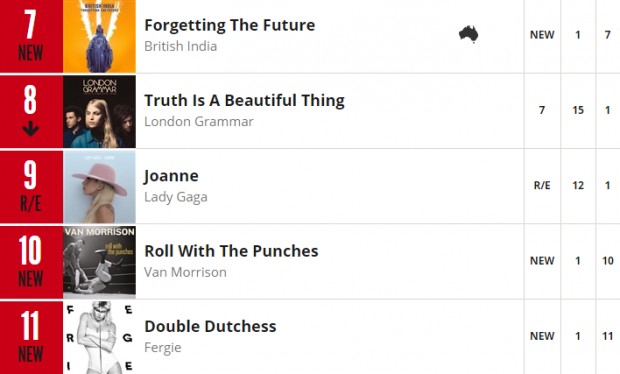Open the Van Morrison album cover
This screenshot has width=620, height=374.
(x=99, y=262)
